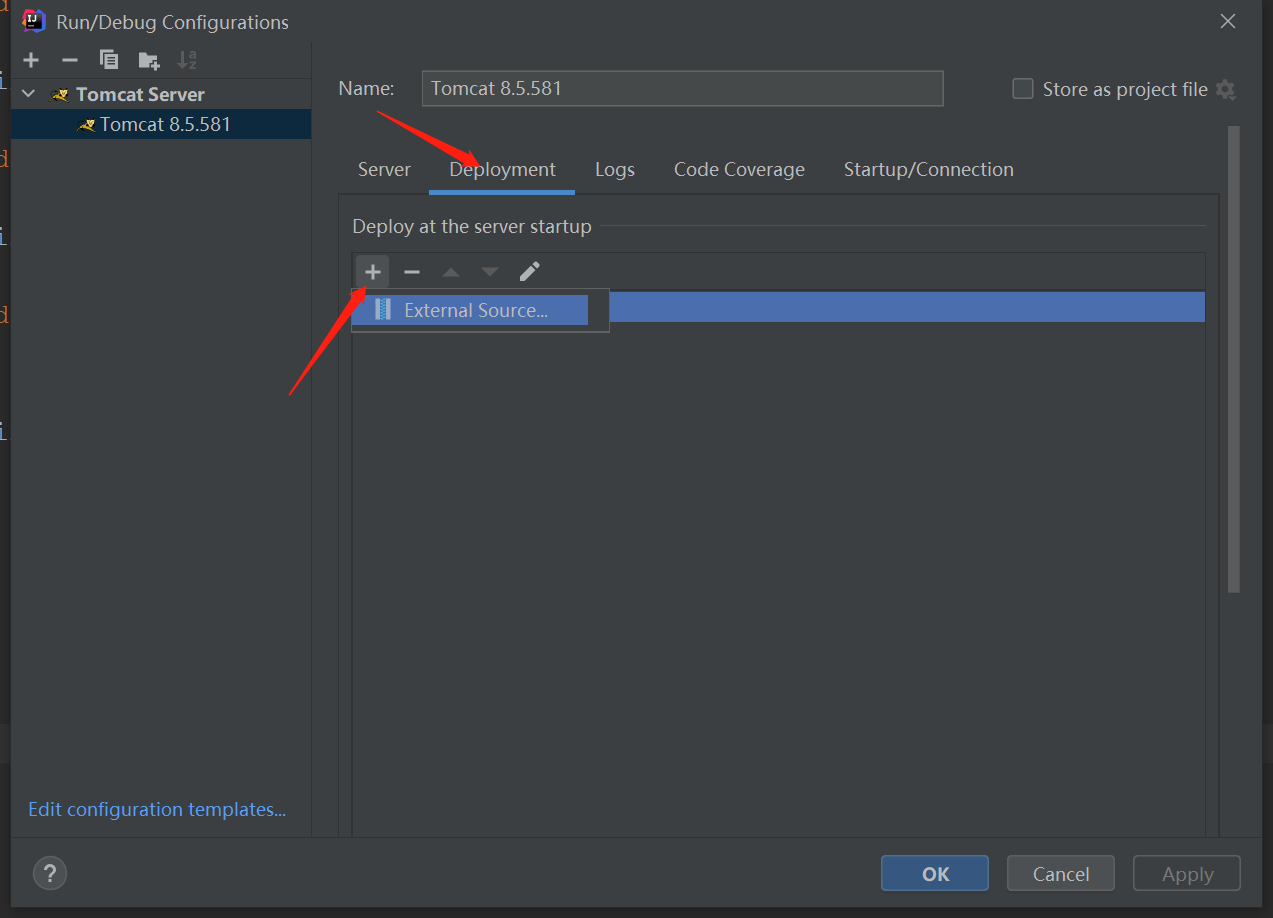Add new run configuration with plus icon
1273x918 pixels.
[31, 60]
